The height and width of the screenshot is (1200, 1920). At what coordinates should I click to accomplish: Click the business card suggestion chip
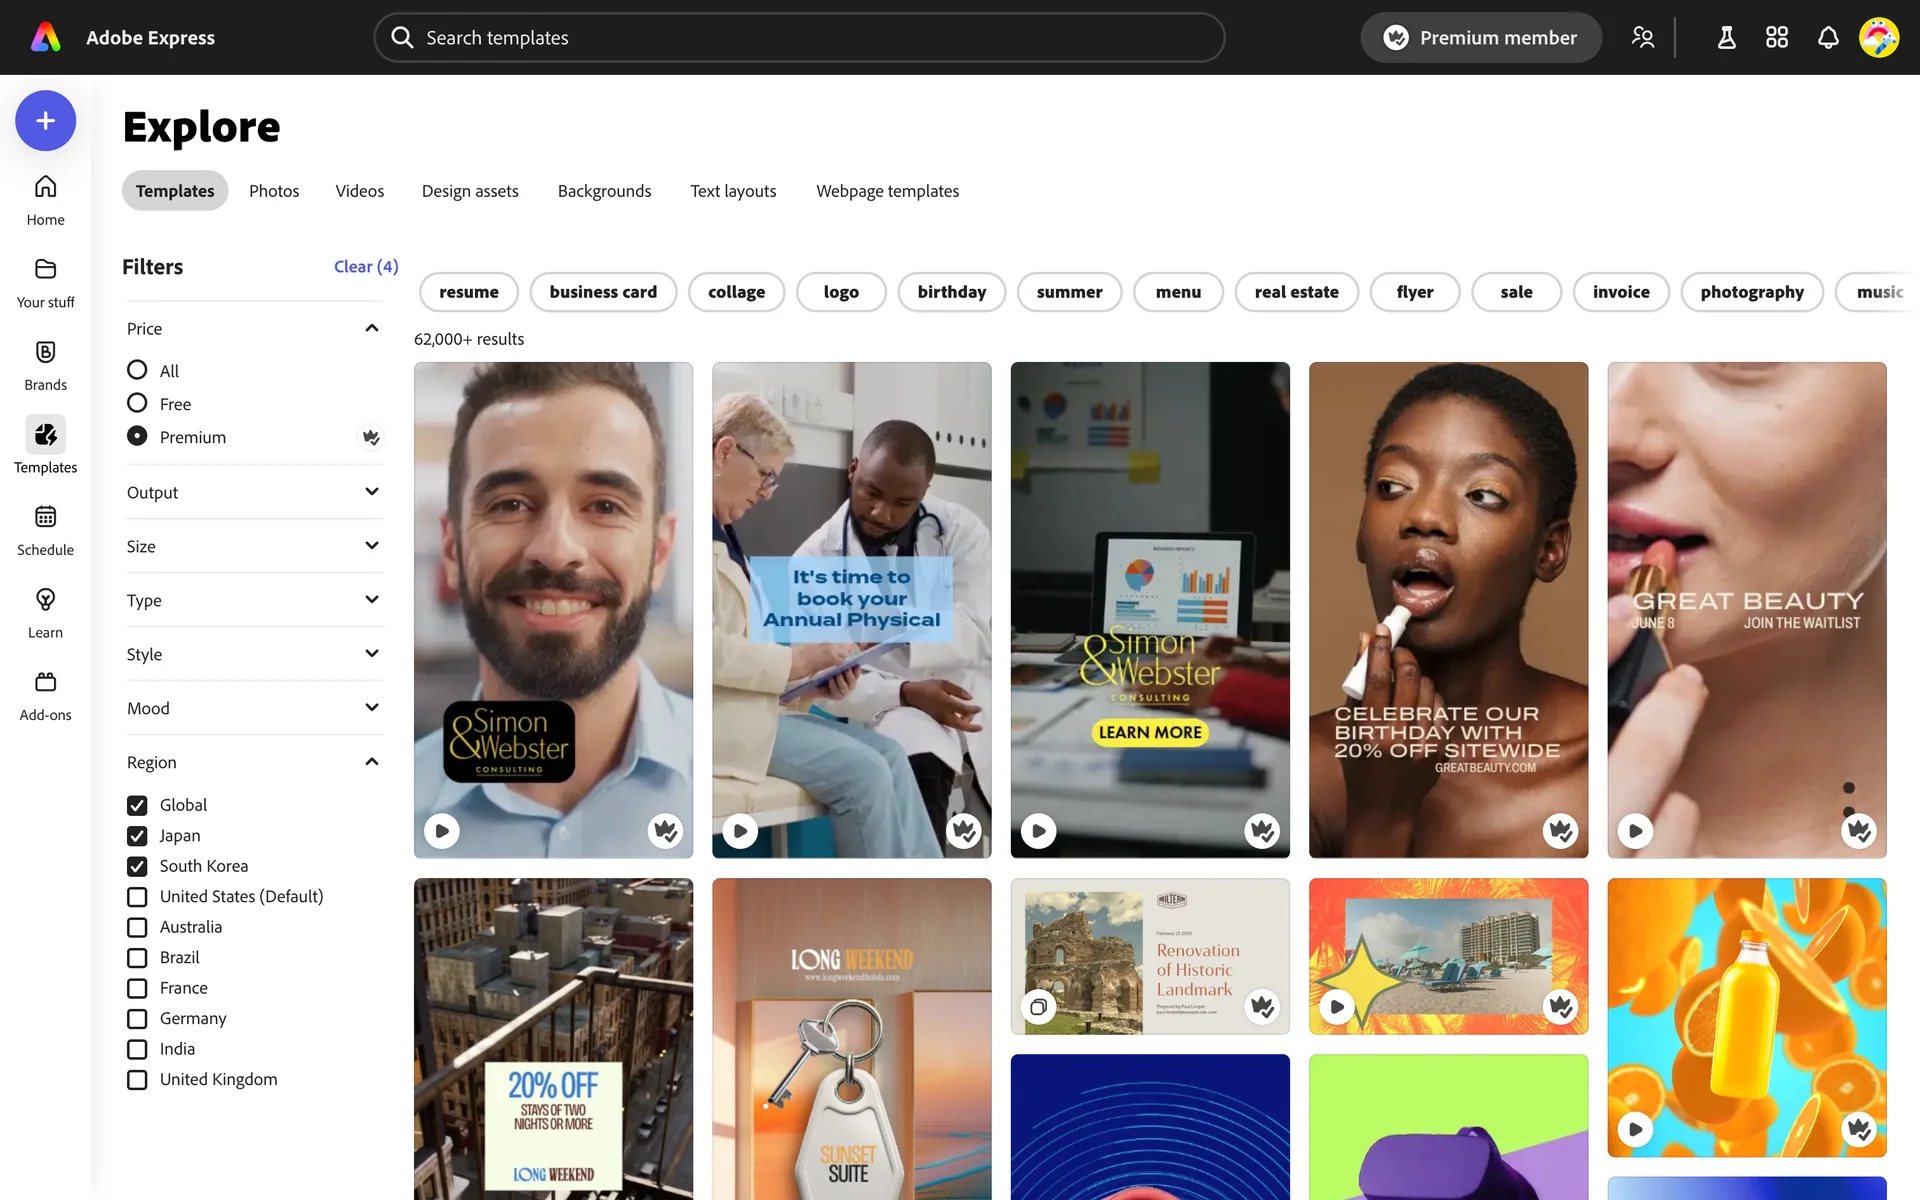603,292
